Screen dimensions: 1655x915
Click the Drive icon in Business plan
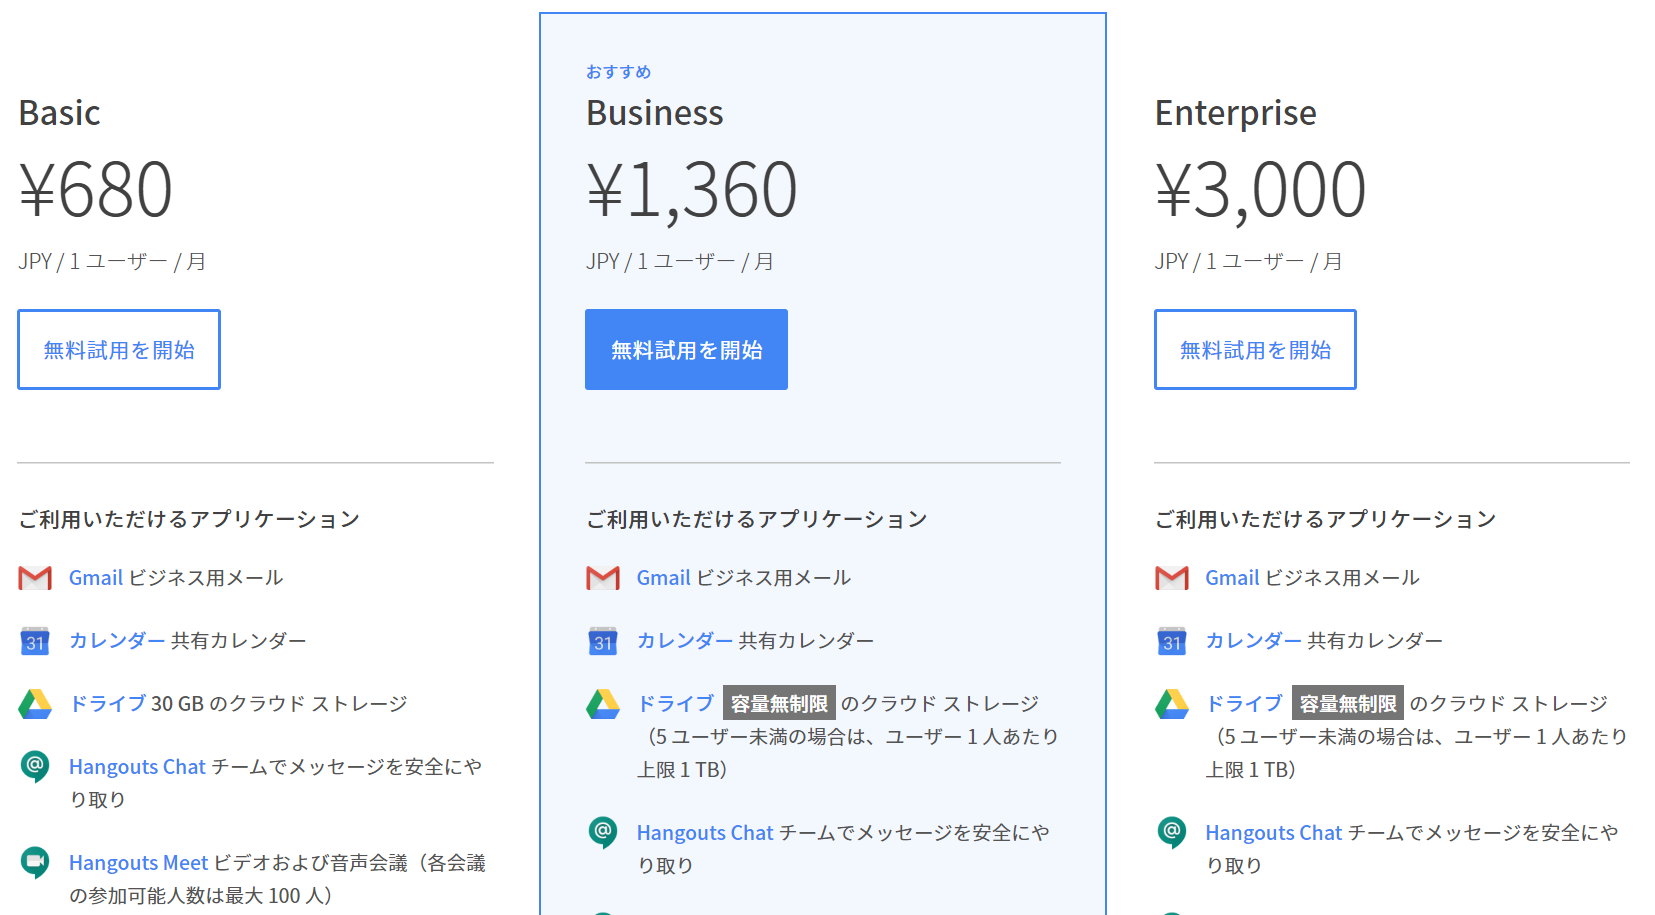pos(603,704)
